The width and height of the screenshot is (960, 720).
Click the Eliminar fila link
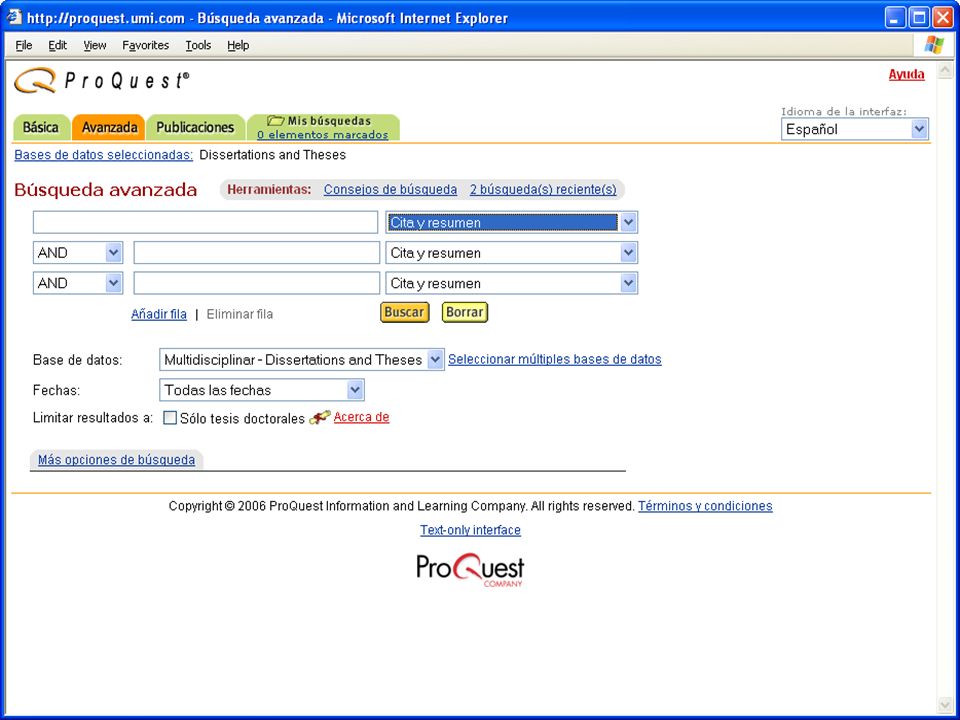point(240,314)
